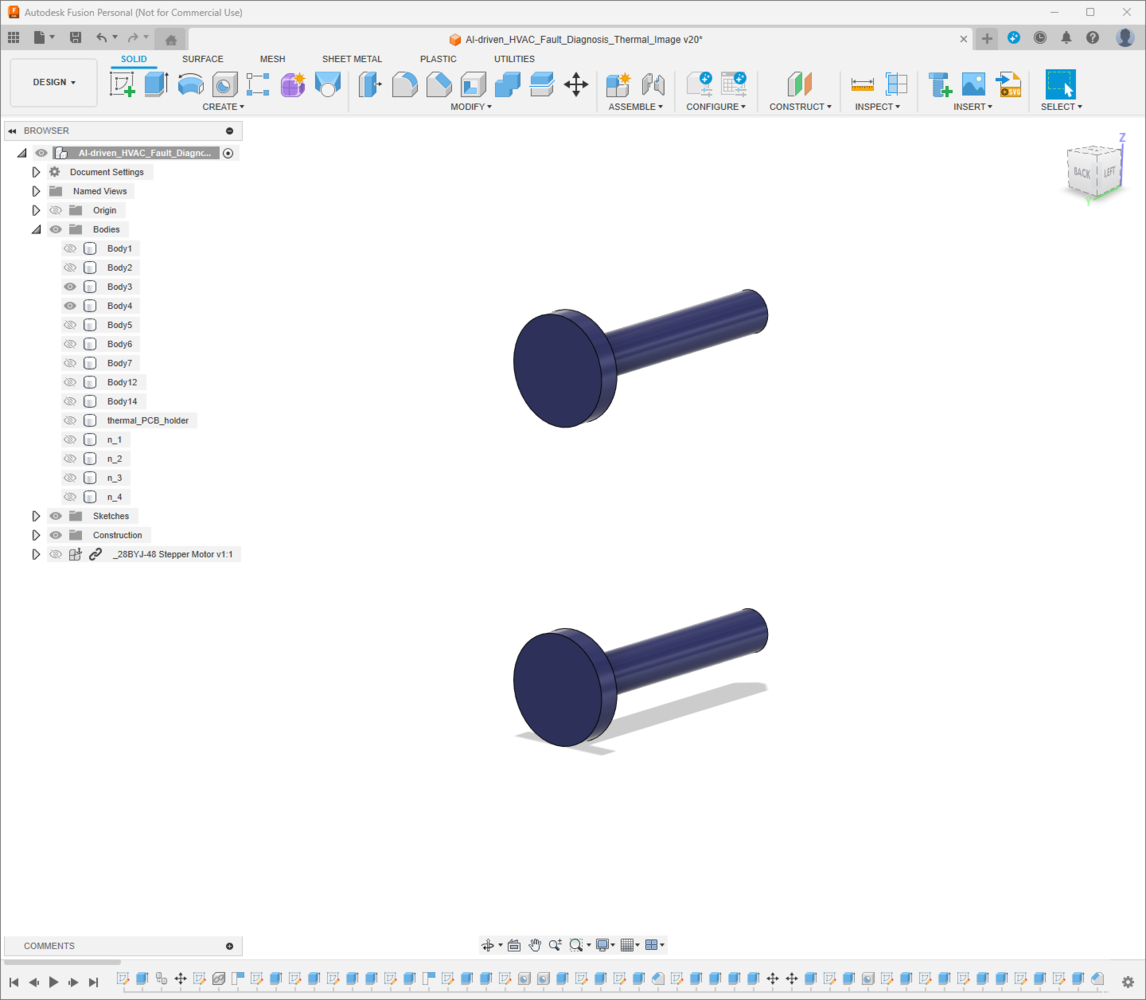The width and height of the screenshot is (1146, 1000).
Task: Click the ViewCube BACK face
Action: (1082, 172)
